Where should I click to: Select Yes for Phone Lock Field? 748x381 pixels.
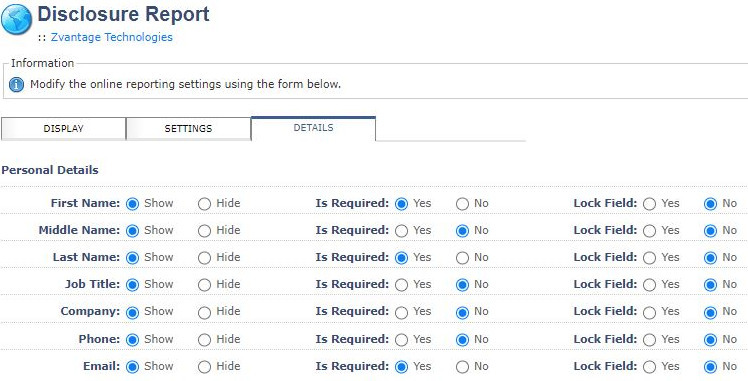[x=649, y=340]
